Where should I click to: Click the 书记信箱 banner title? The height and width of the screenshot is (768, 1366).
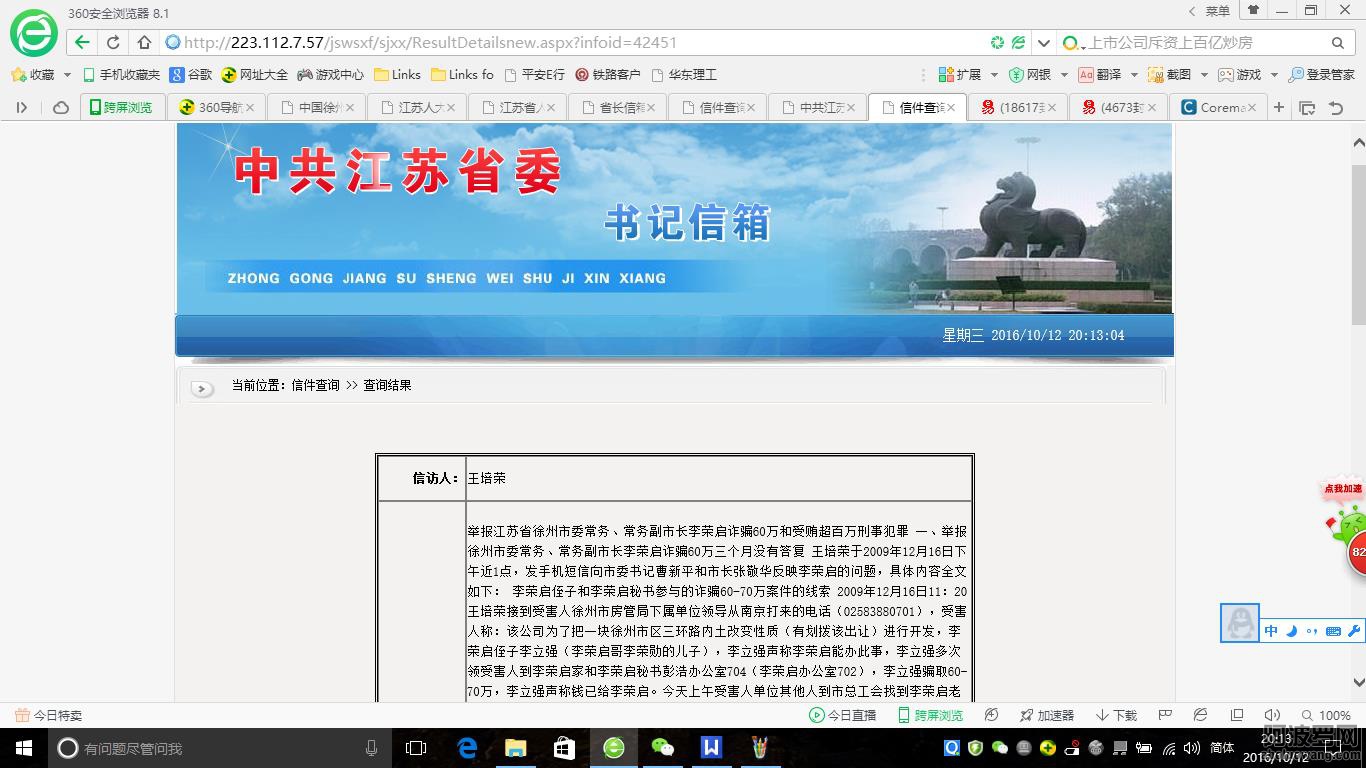tap(688, 223)
